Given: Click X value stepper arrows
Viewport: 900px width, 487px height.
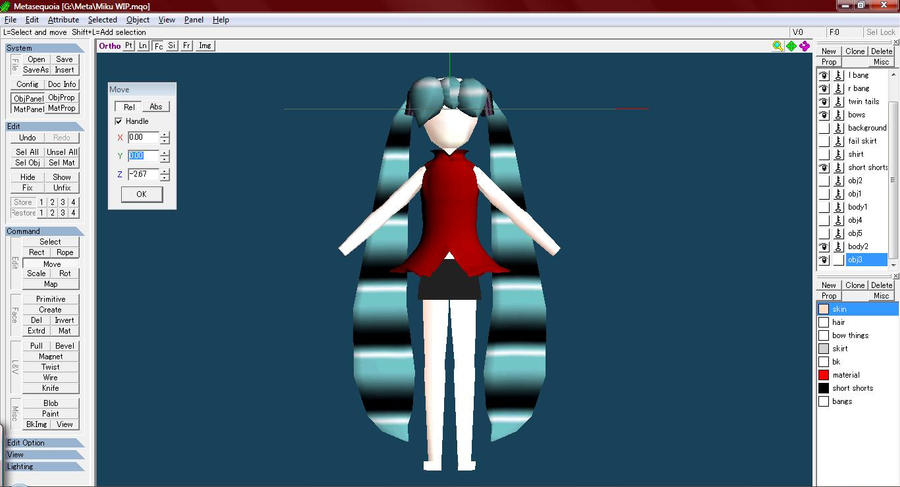Looking at the screenshot, I should [x=165, y=138].
